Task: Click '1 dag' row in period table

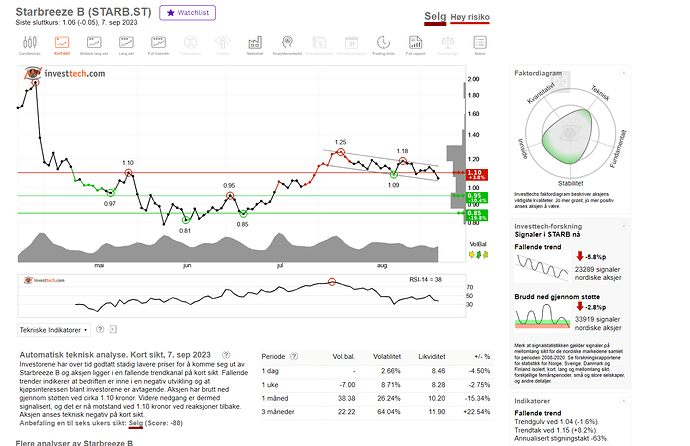Action: coord(377,371)
